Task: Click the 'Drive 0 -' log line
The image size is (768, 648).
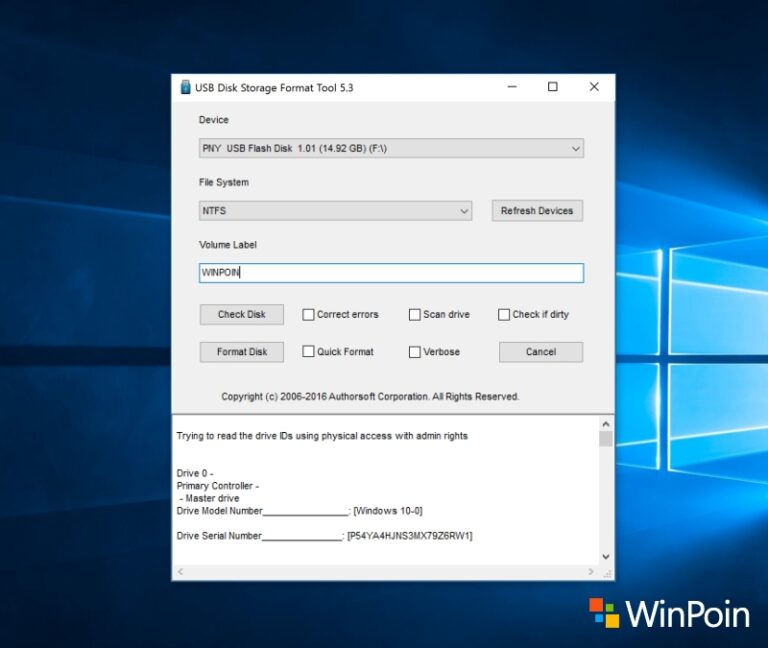Action: [194, 473]
